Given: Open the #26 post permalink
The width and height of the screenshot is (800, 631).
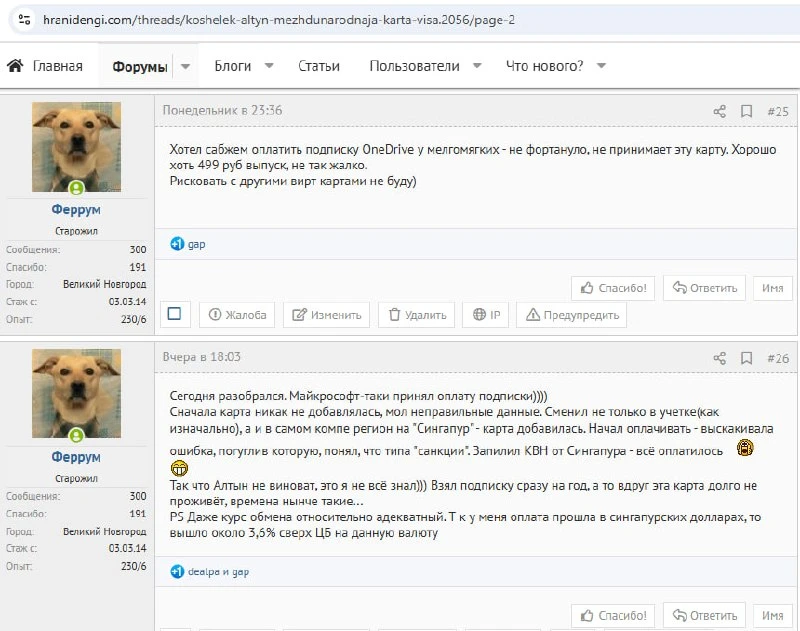Looking at the screenshot, I should [x=778, y=358].
